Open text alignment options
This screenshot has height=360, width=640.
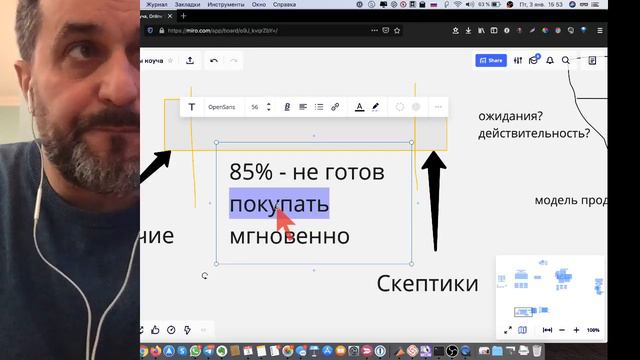[x=303, y=107]
